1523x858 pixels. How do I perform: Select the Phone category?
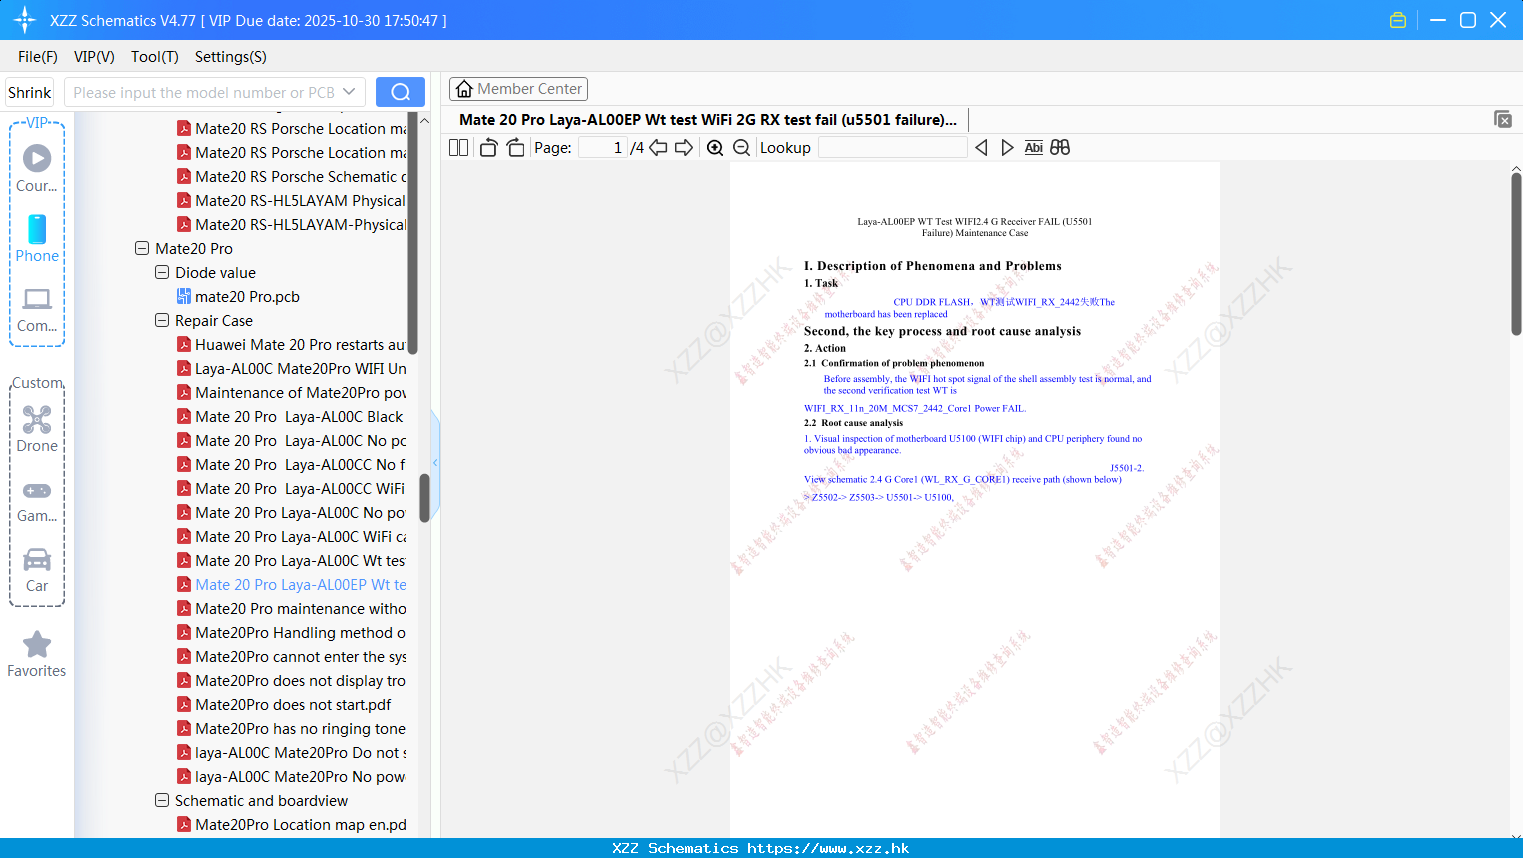37,238
